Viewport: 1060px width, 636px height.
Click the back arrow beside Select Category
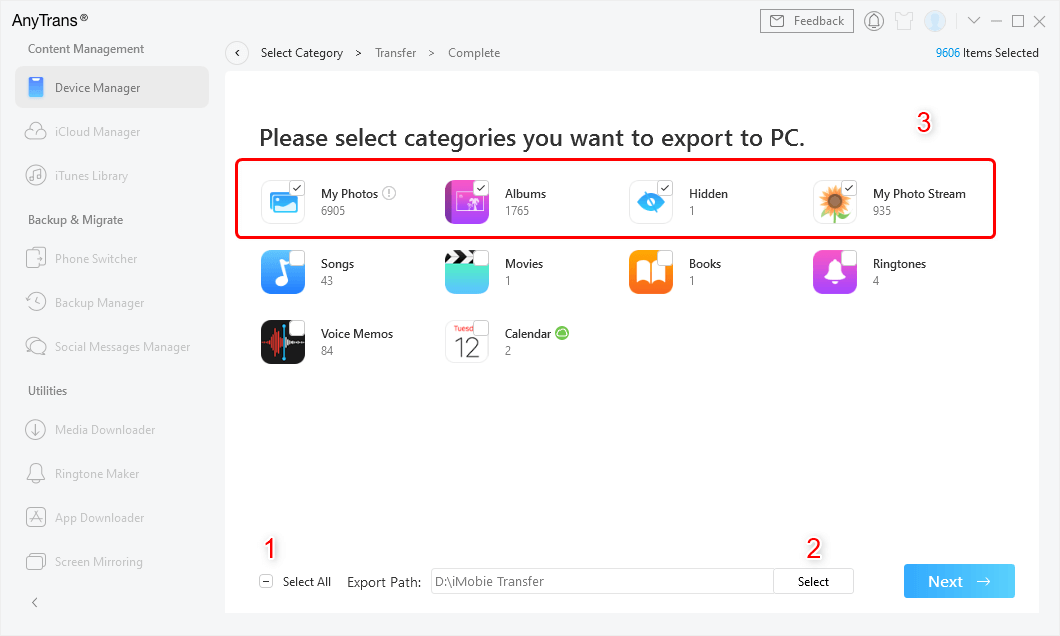click(237, 52)
